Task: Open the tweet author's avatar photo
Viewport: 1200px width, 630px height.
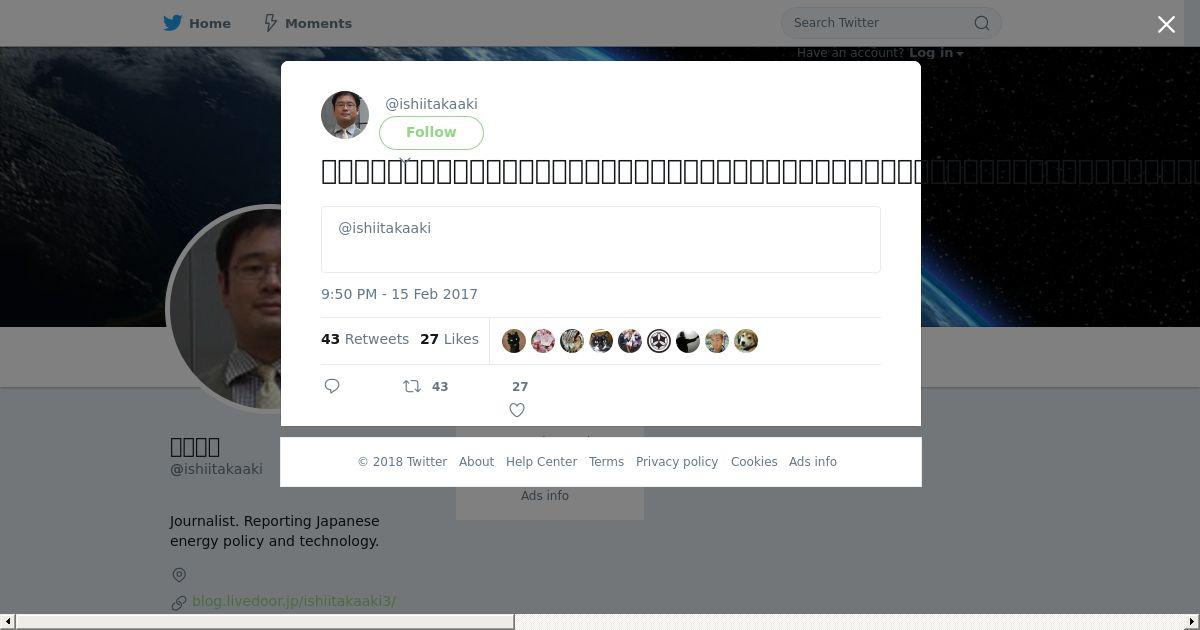Action: coord(345,115)
